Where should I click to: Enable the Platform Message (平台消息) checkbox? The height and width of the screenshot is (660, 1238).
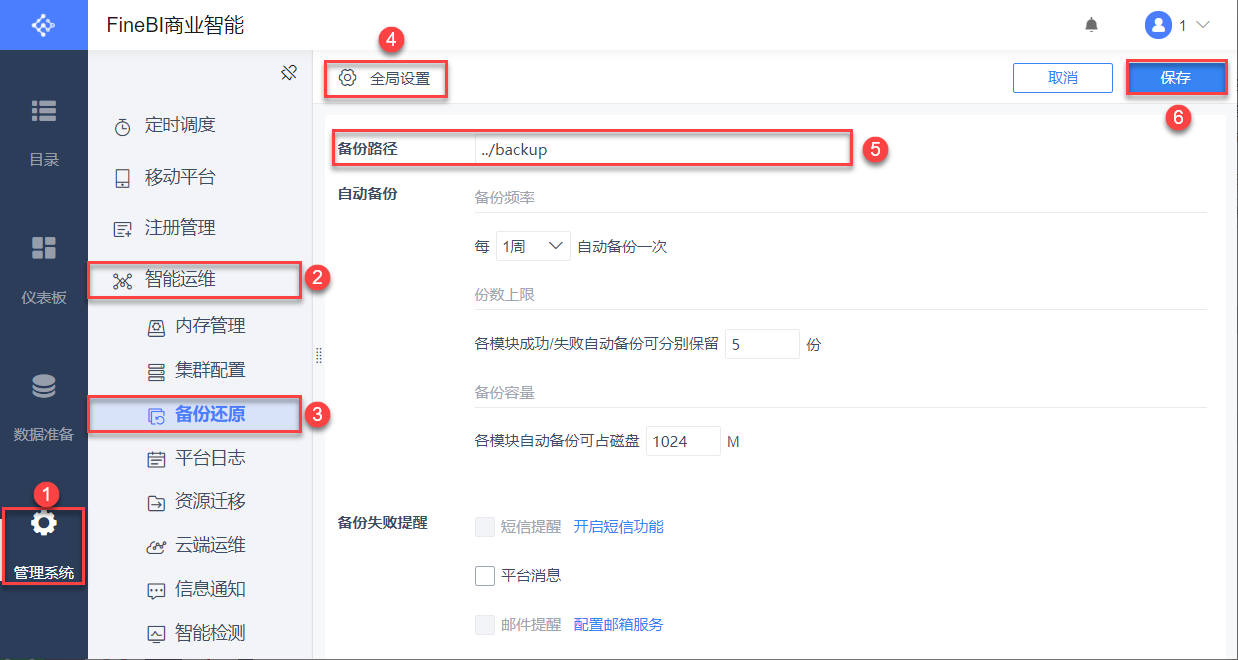pyautogui.click(x=485, y=575)
